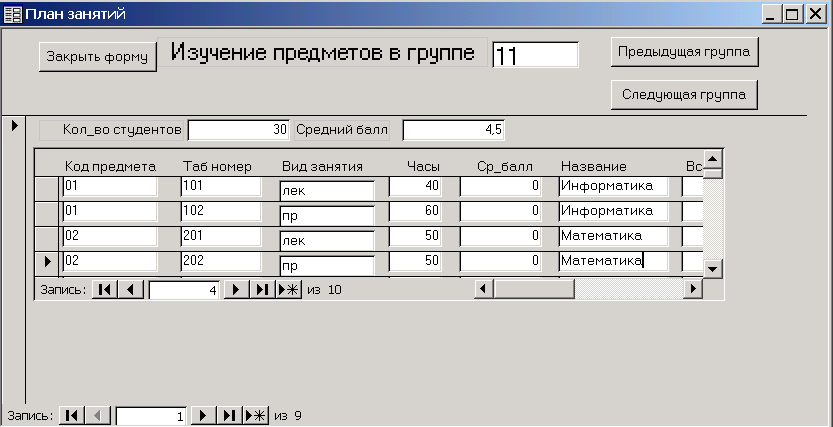Click the Изучение предметов в группе title
The image size is (833, 427).
coord(322,52)
